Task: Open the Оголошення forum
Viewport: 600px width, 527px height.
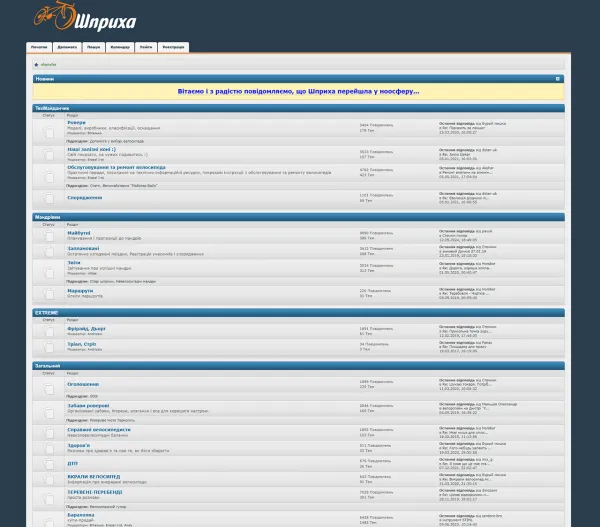Action: (x=83, y=384)
